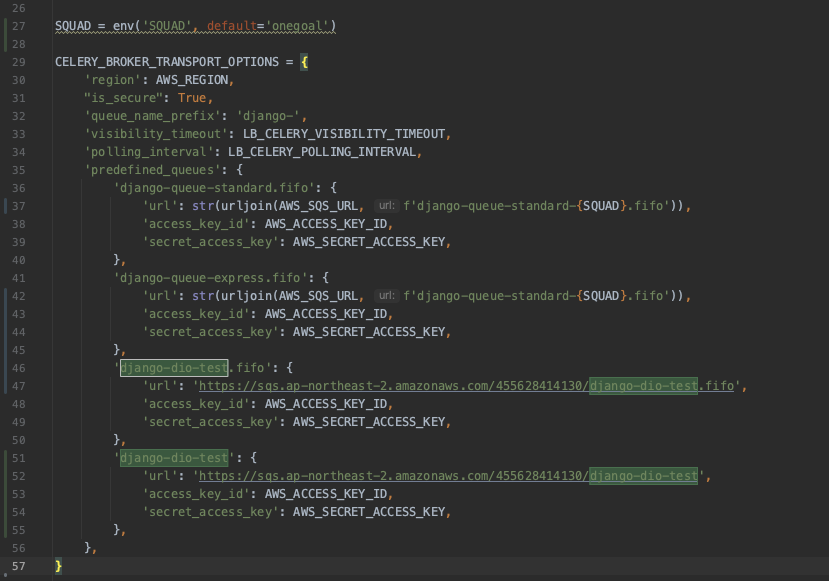The width and height of the screenshot is (829, 581).
Task: Click the str call on line 42
Action: coord(203,296)
